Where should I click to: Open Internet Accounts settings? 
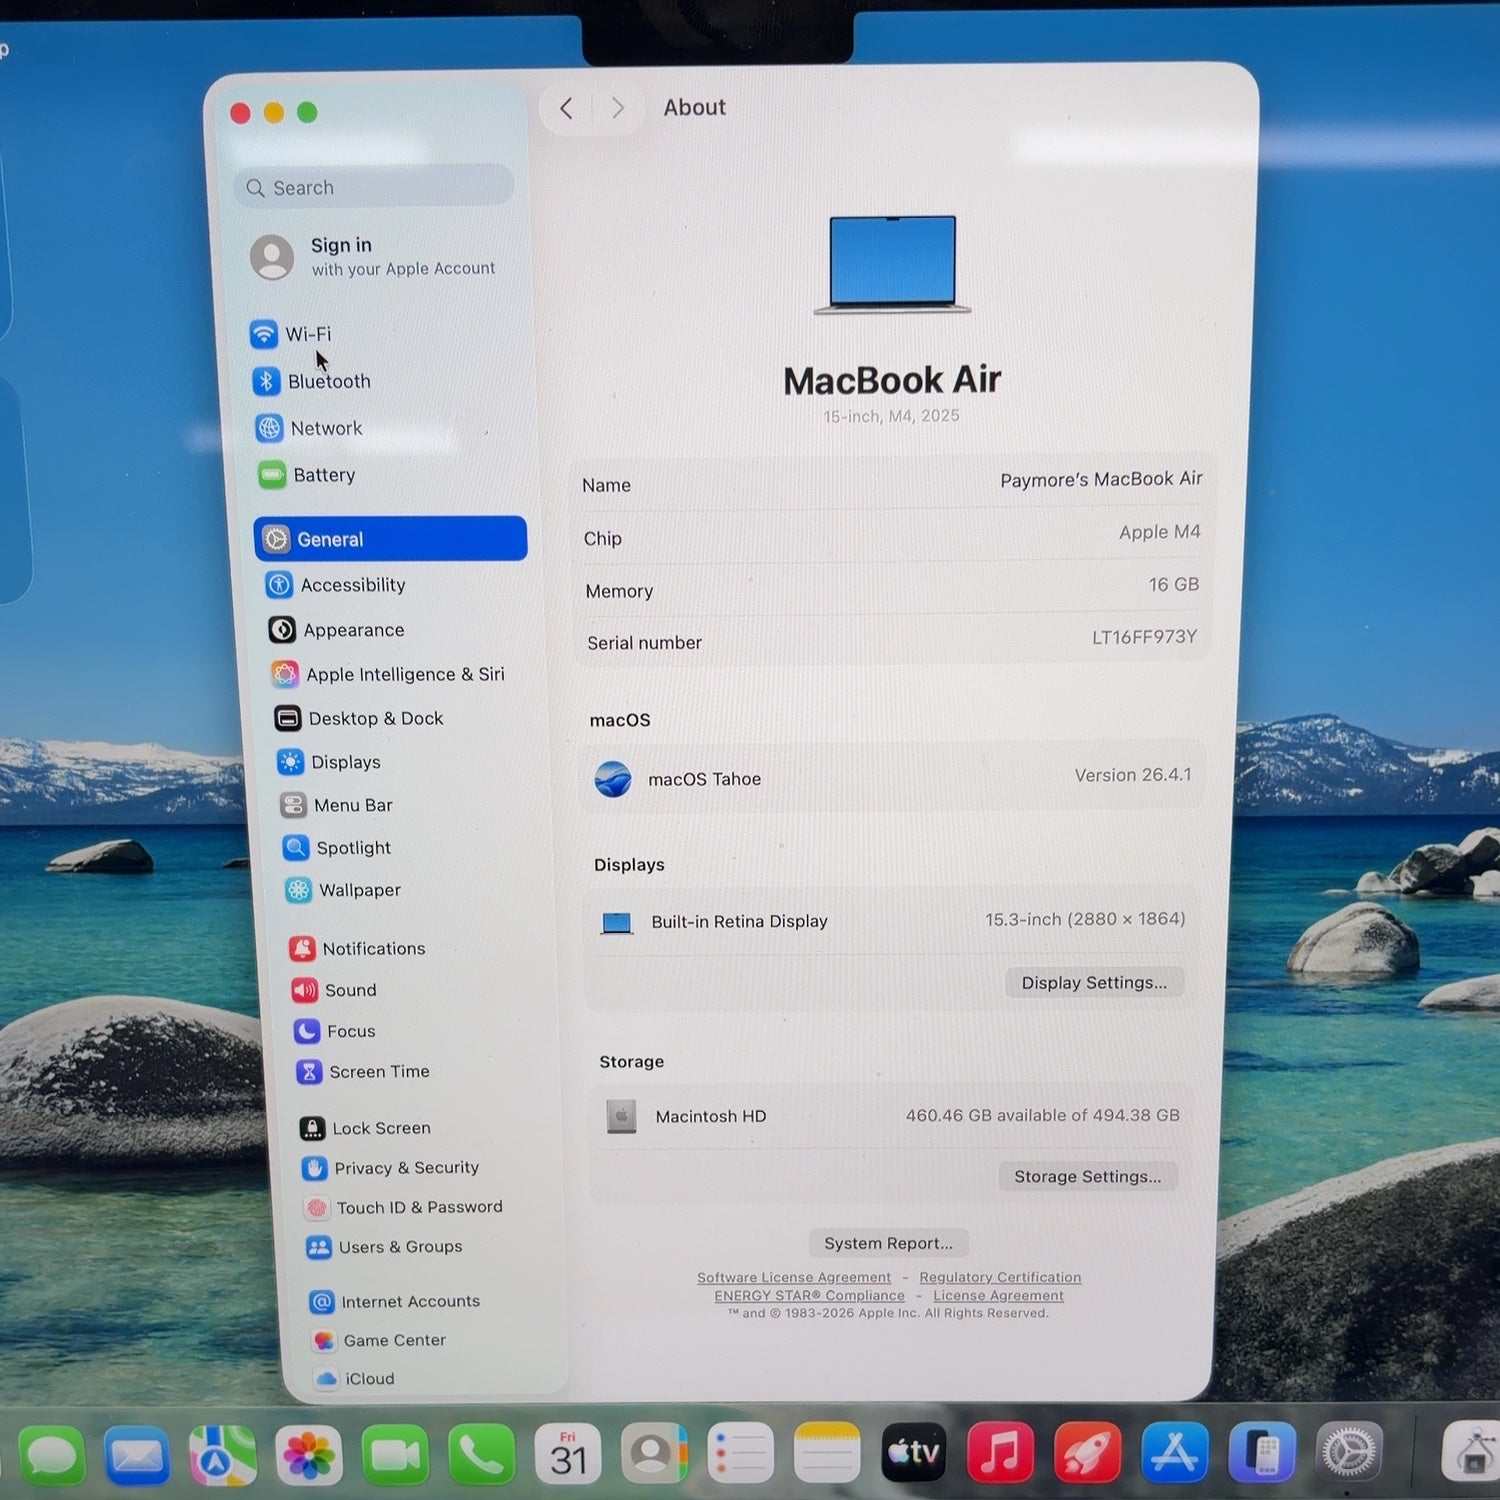click(394, 1301)
